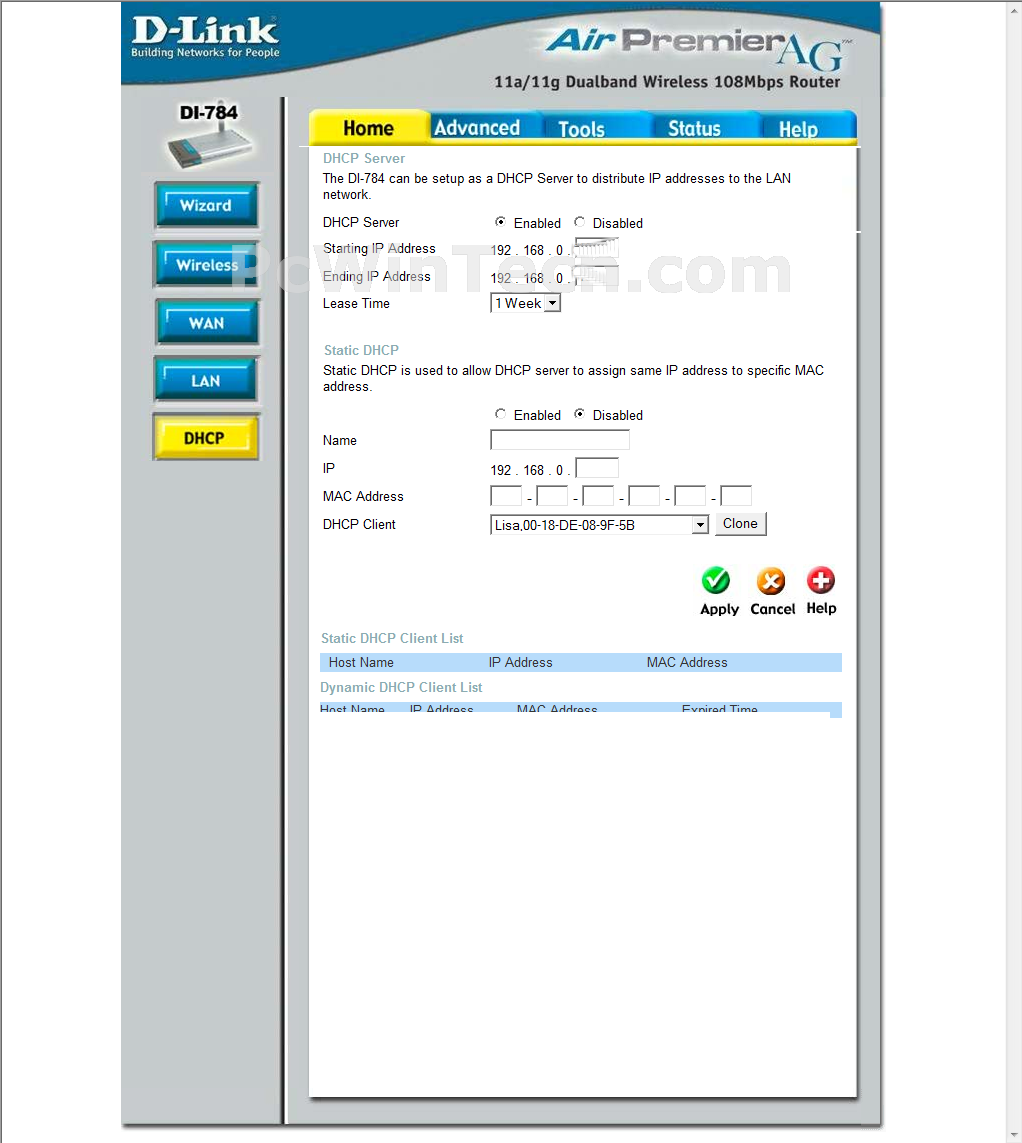This screenshot has width=1022, height=1143.
Task: Click the Static DHCP IP last octet field
Action: click(x=597, y=468)
